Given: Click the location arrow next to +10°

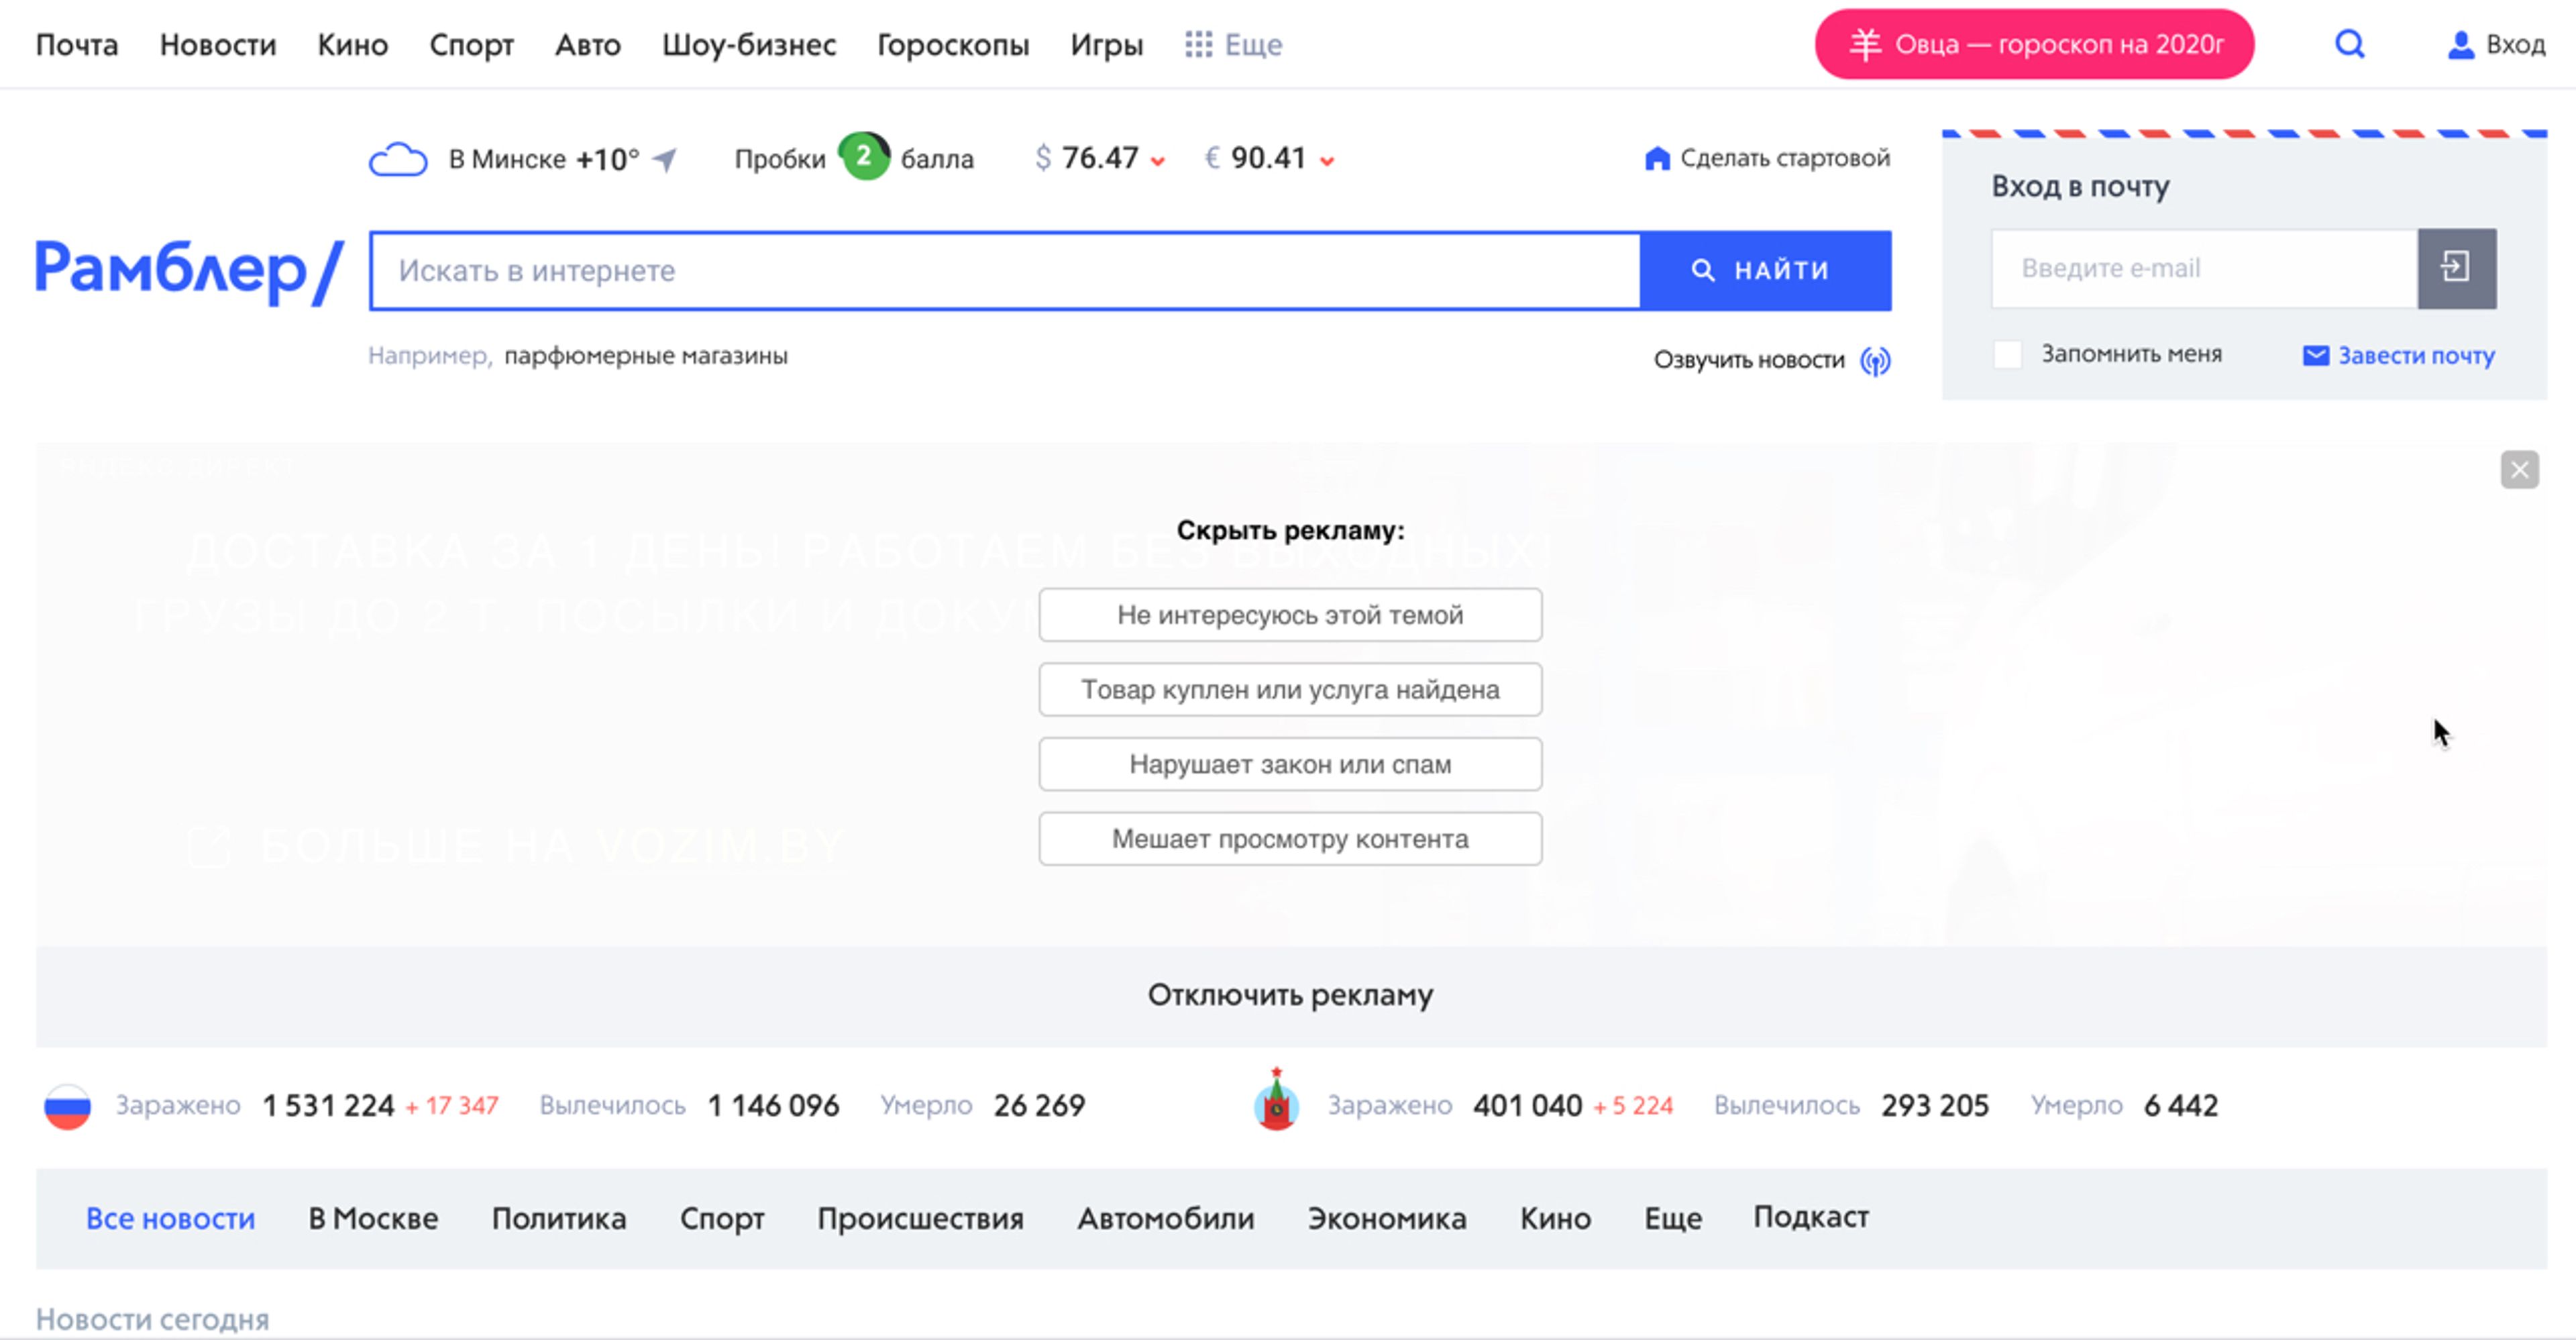Looking at the screenshot, I should click(665, 159).
